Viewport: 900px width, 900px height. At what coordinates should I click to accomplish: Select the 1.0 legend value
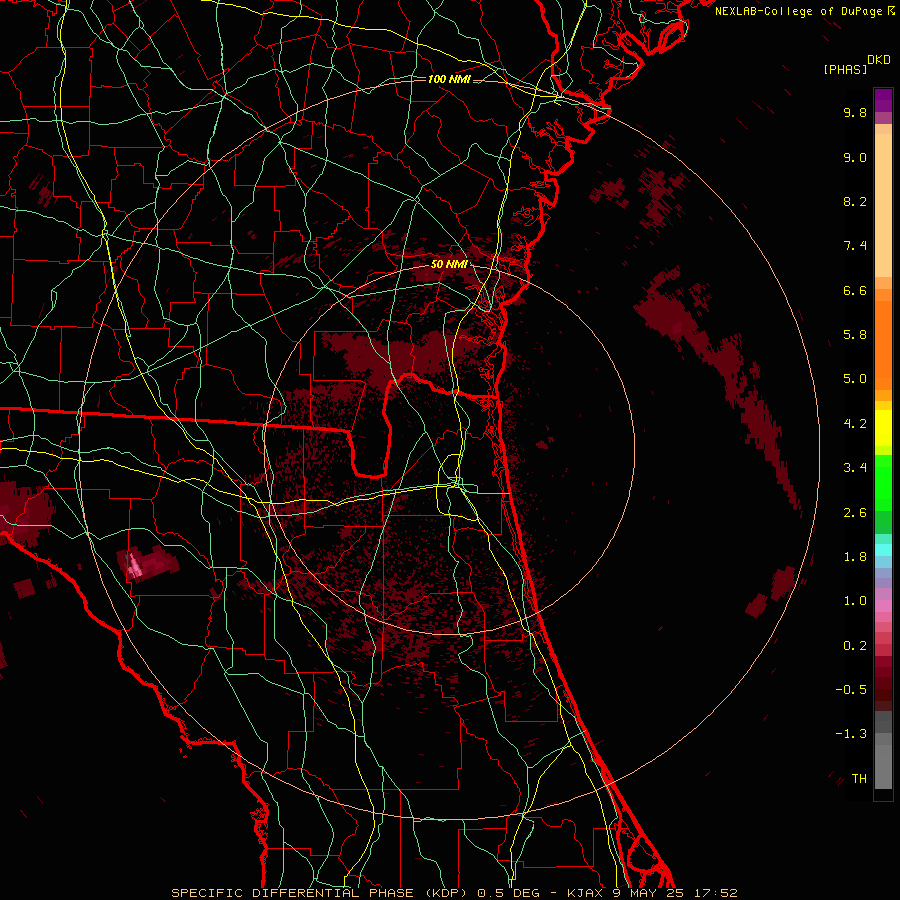tap(855, 601)
